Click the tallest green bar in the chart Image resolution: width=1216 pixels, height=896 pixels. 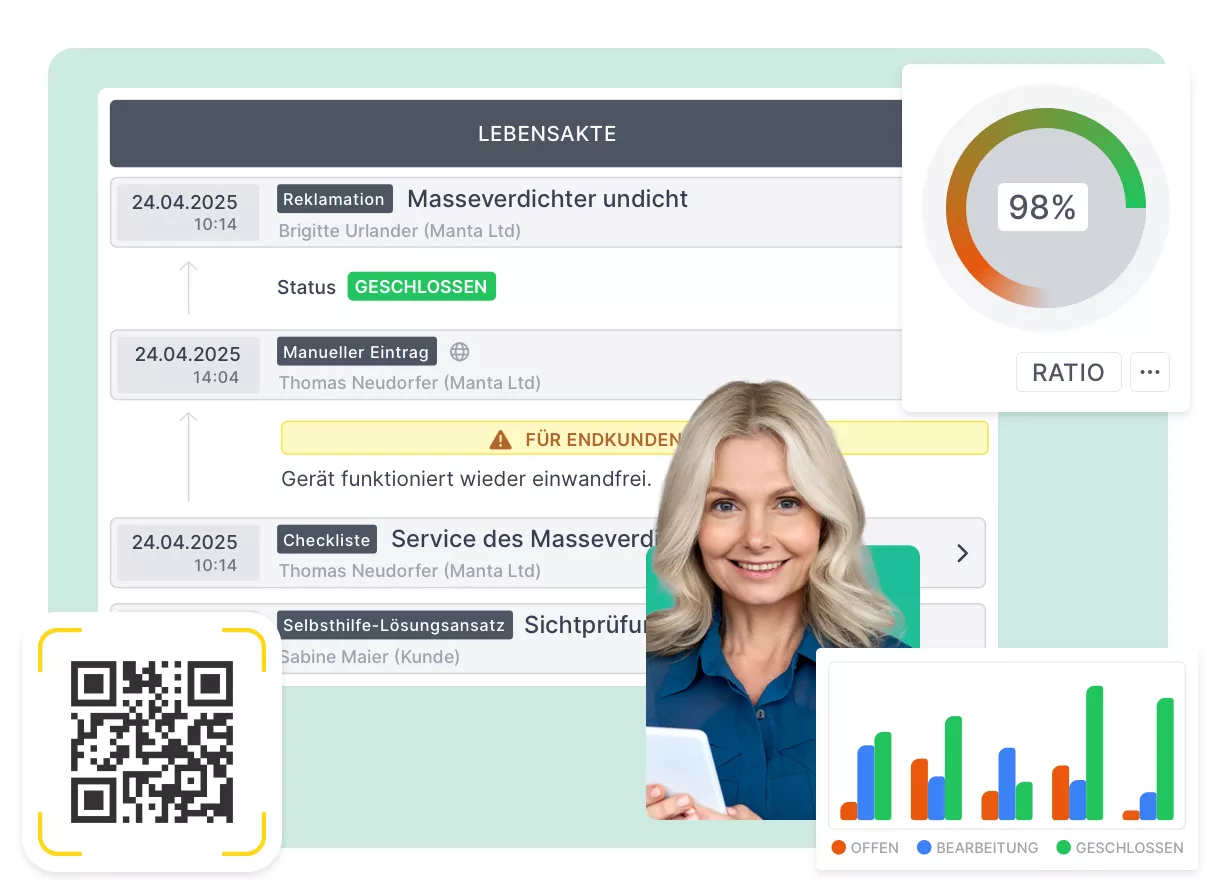pyautogui.click(x=1094, y=753)
